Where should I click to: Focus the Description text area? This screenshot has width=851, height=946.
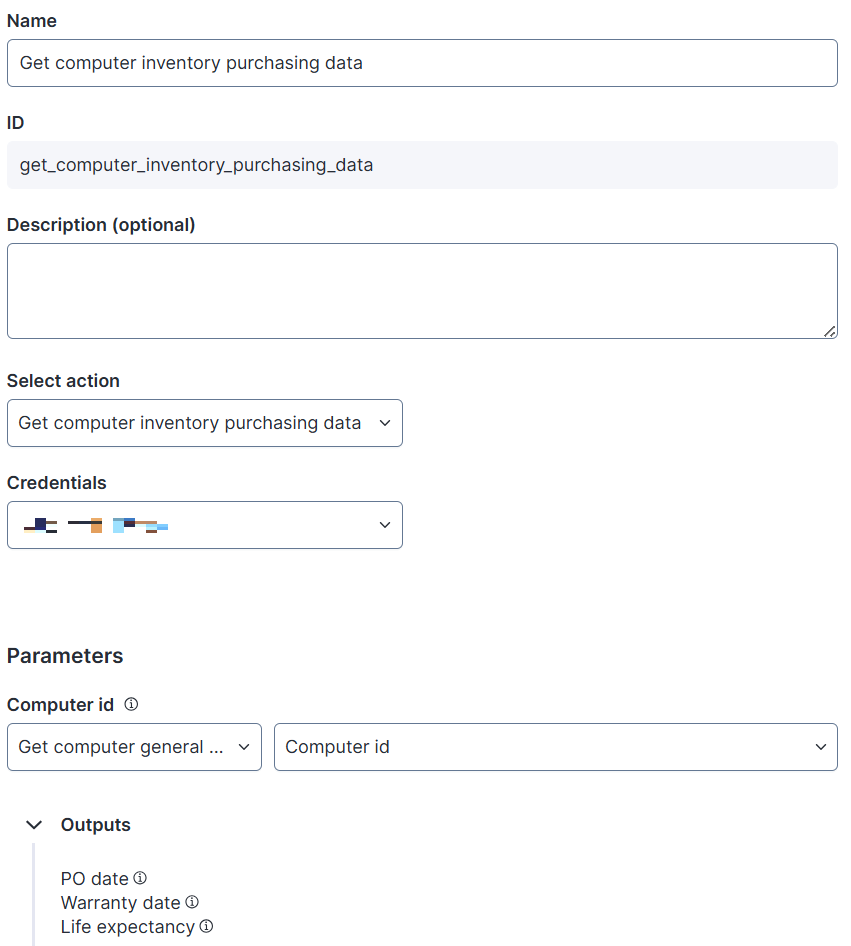(422, 291)
